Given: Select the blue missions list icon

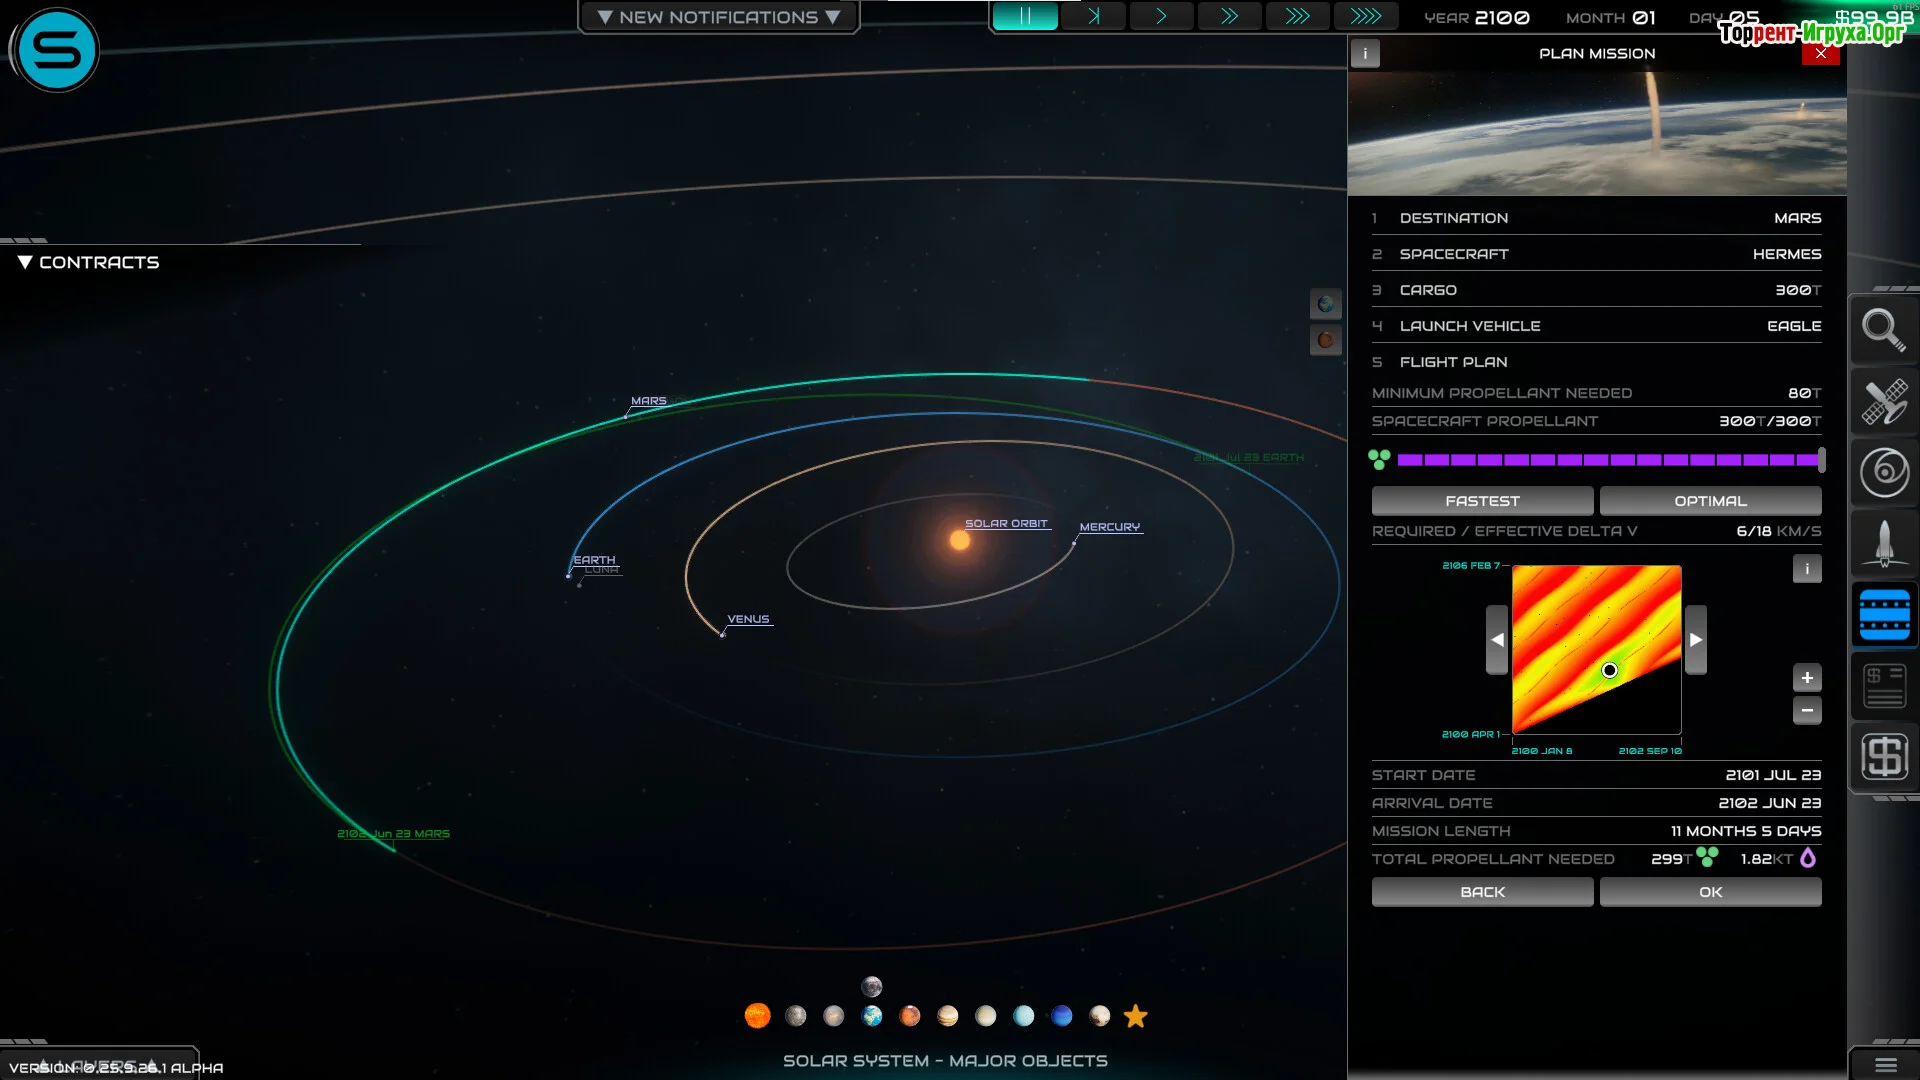Looking at the screenshot, I should [x=1884, y=615].
